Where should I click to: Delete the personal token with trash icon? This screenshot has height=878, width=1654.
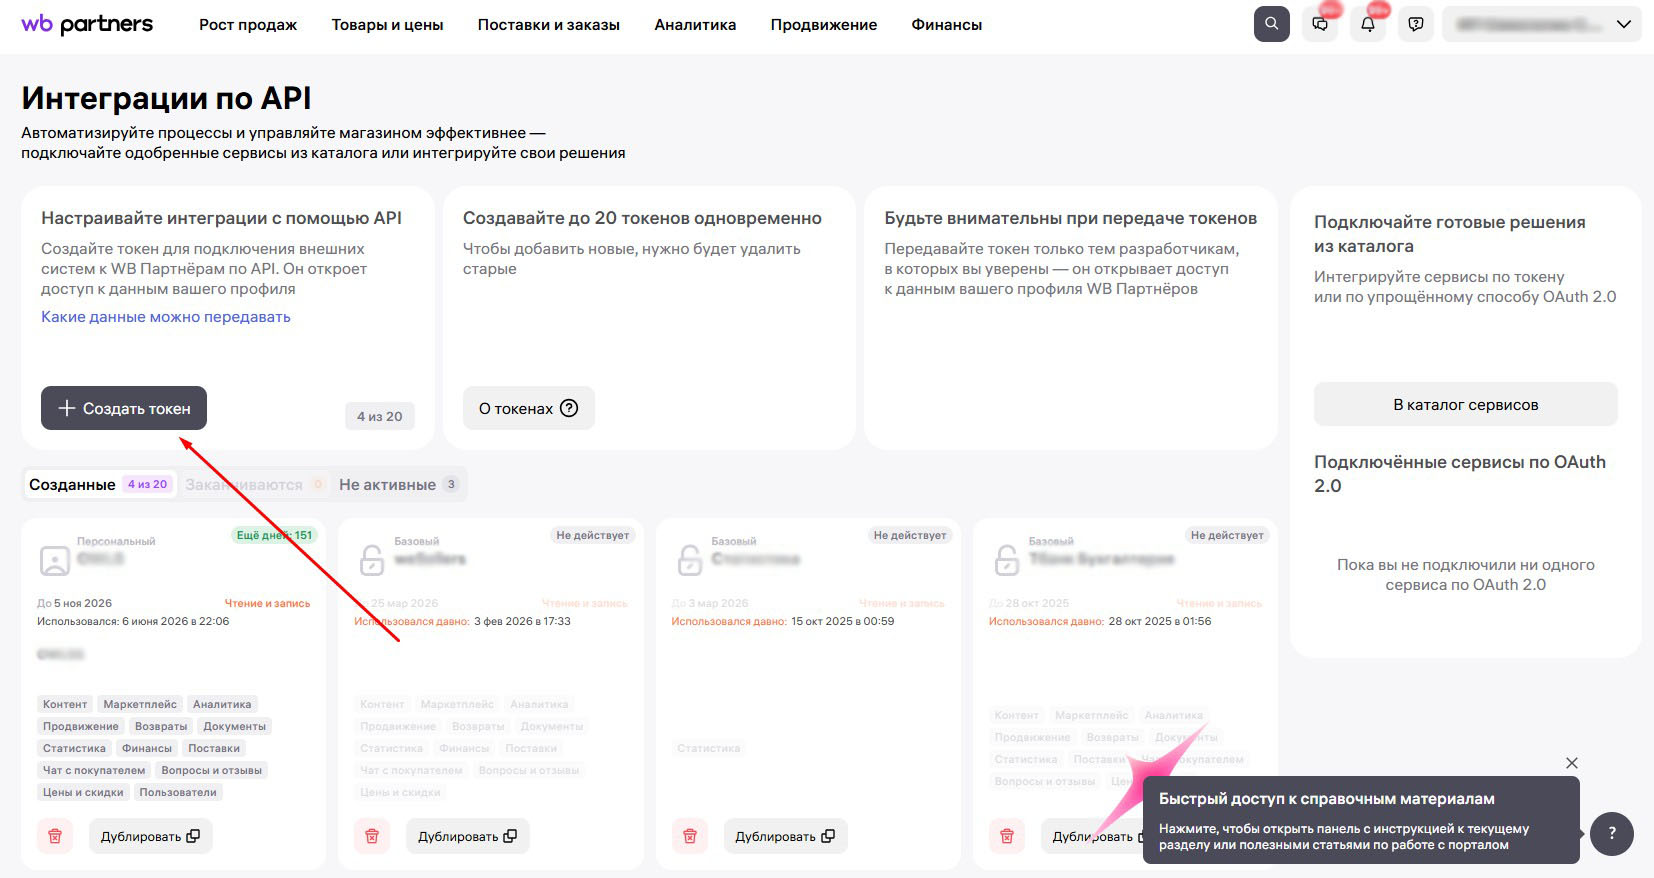click(55, 836)
